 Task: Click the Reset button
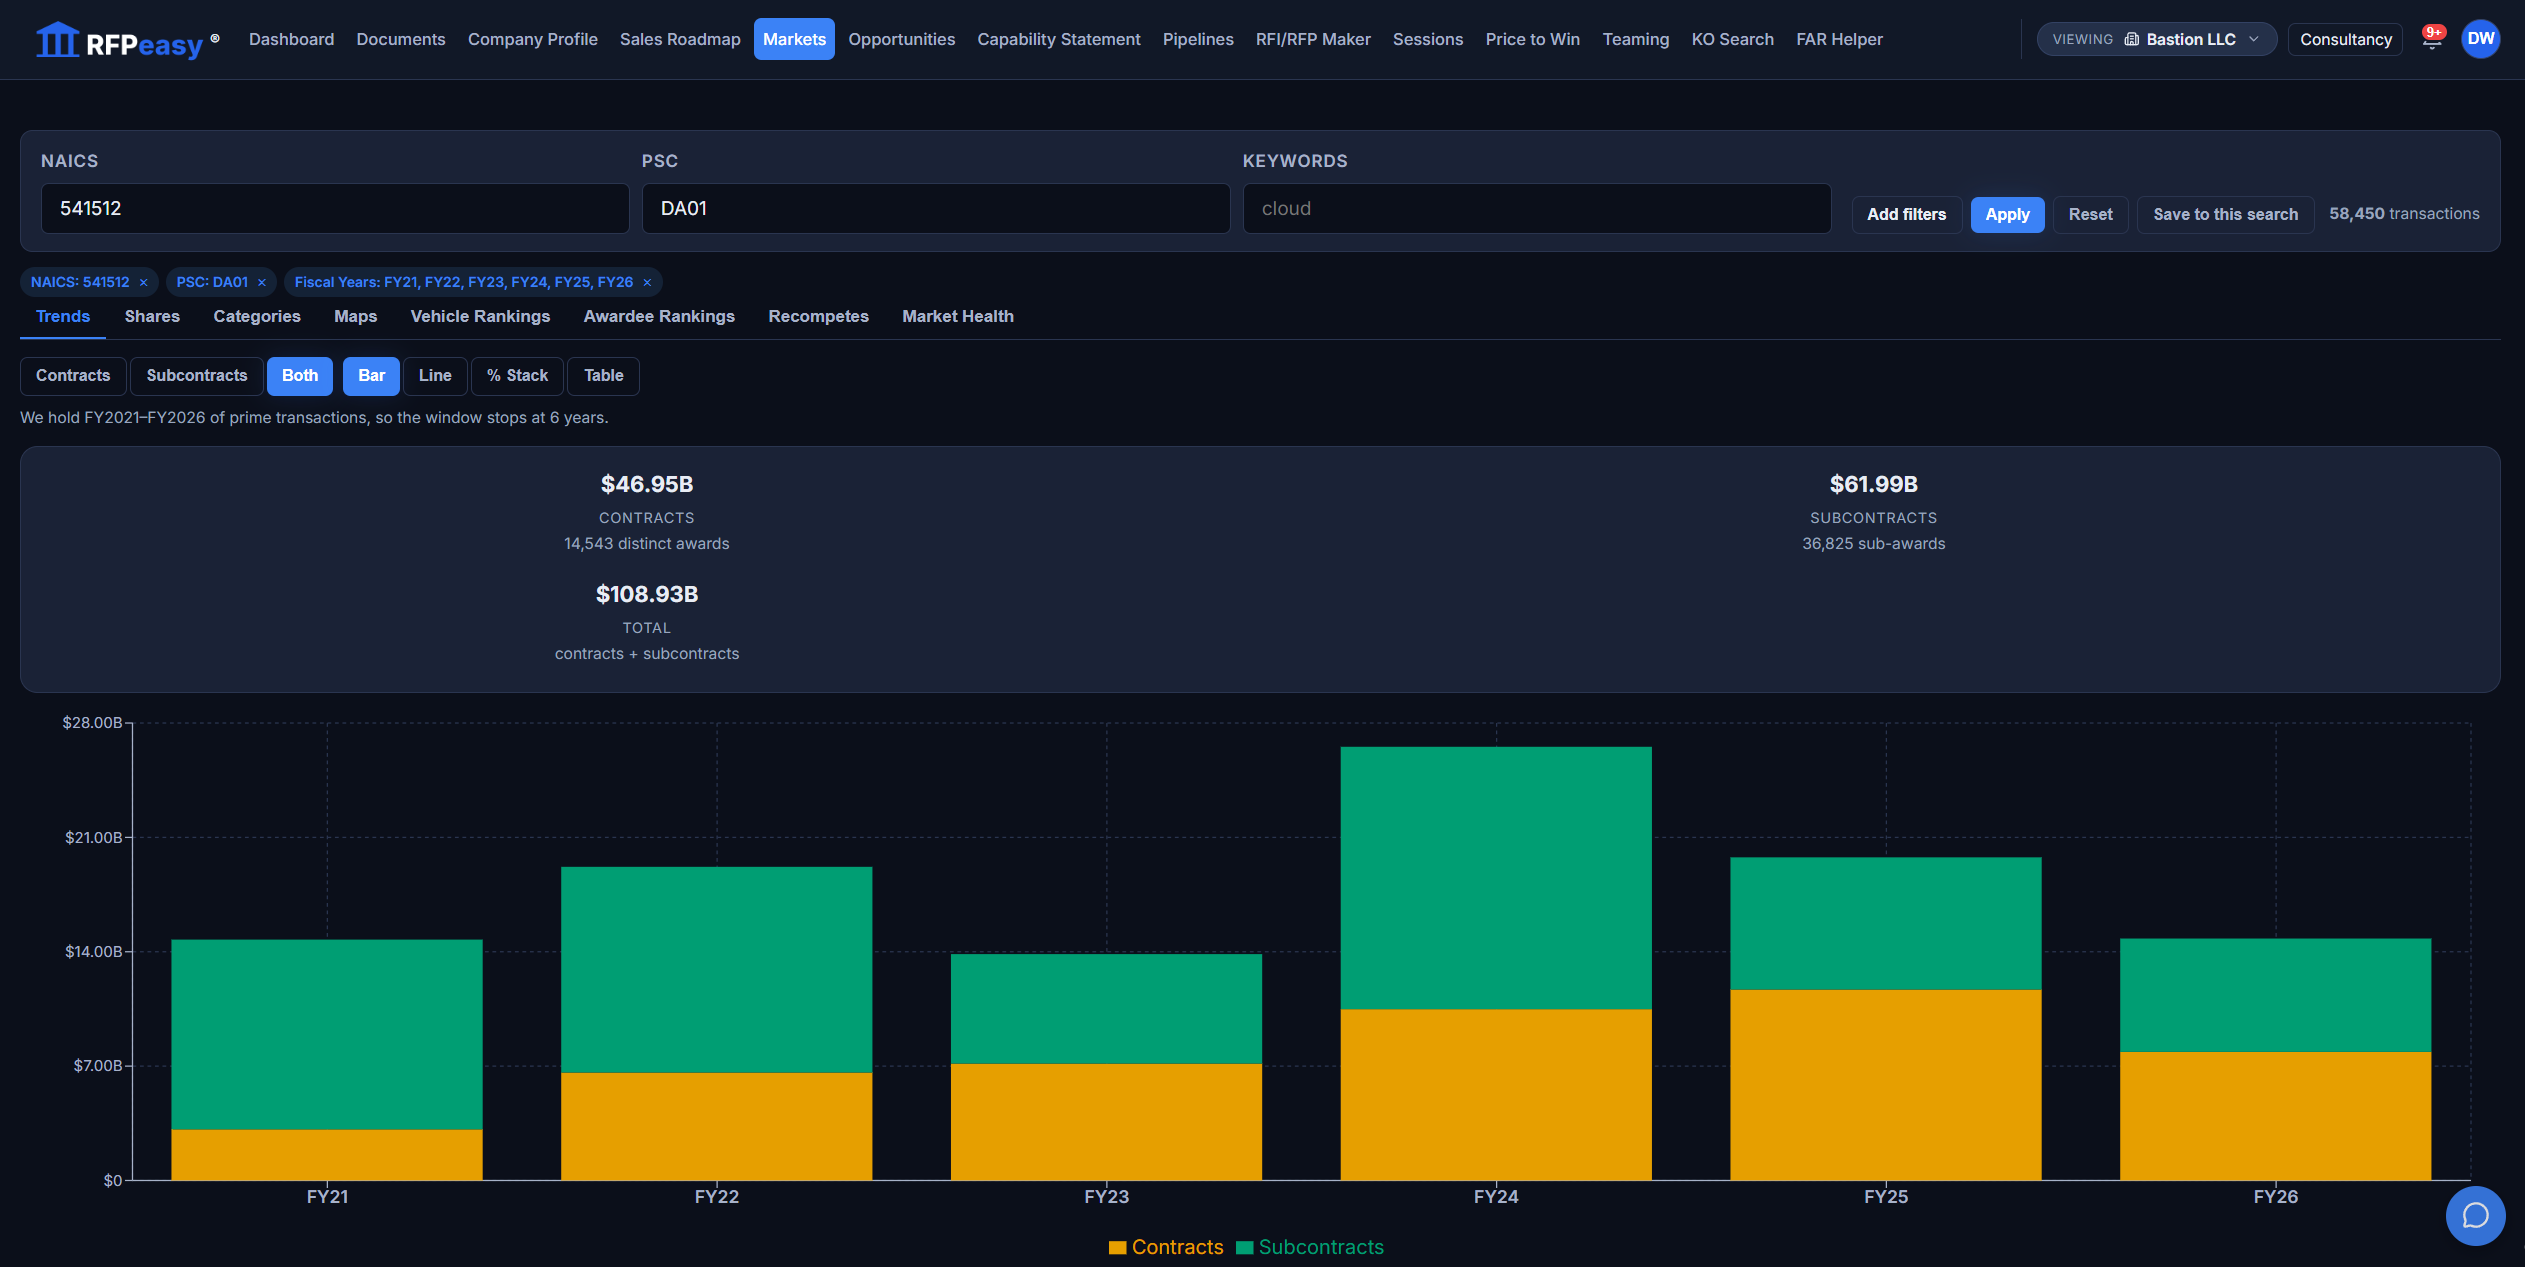(2090, 214)
